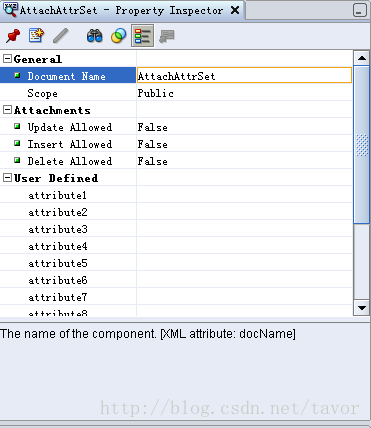Screen dimensions: 371x428
Task: Click the empty value cell for attribute4
Action: click(x=244, y=246)
